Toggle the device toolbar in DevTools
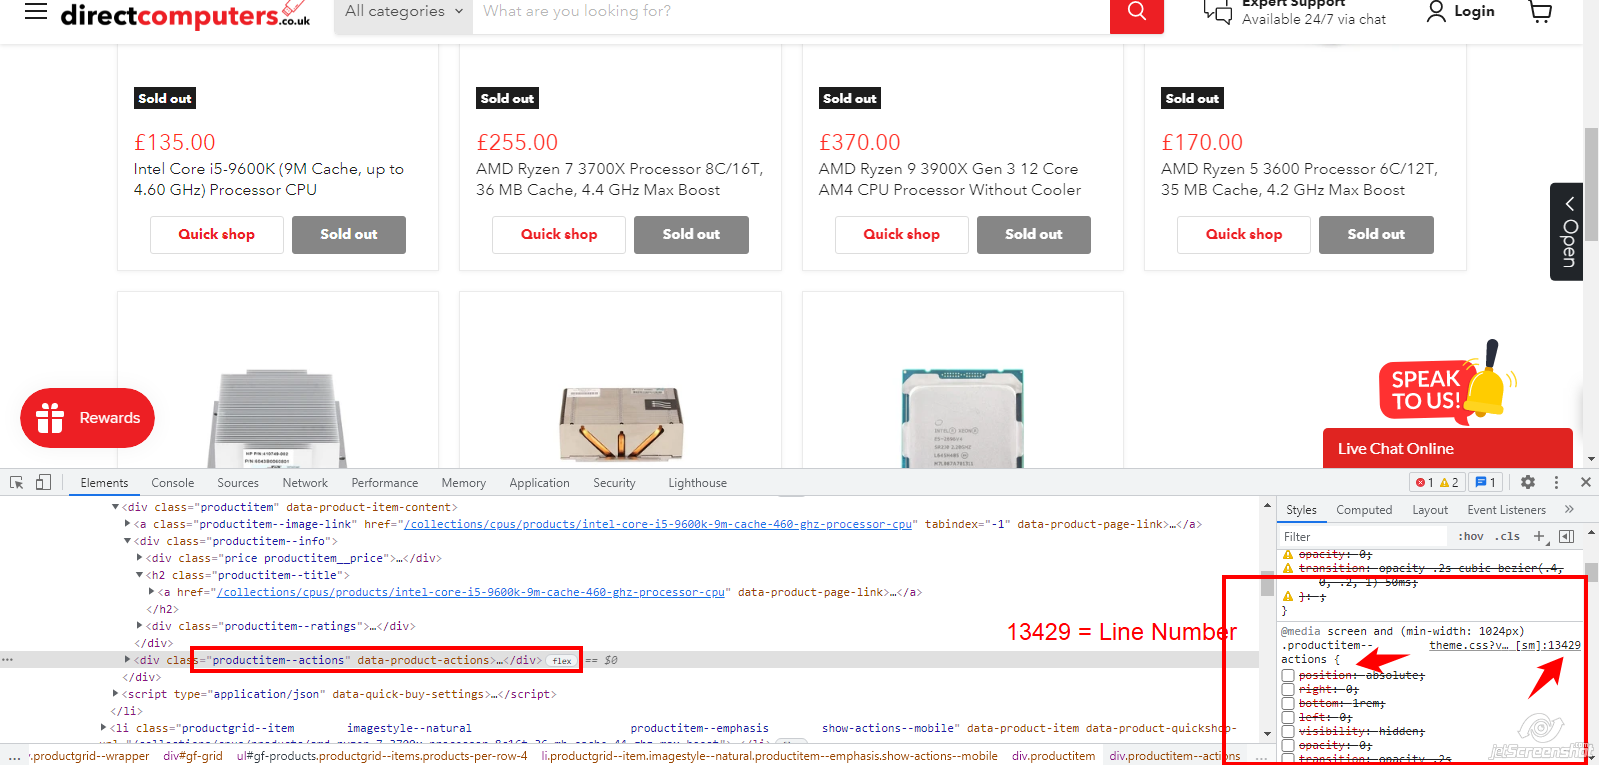The height and width of the screenshot is (765, 1599). pos(43,482)
